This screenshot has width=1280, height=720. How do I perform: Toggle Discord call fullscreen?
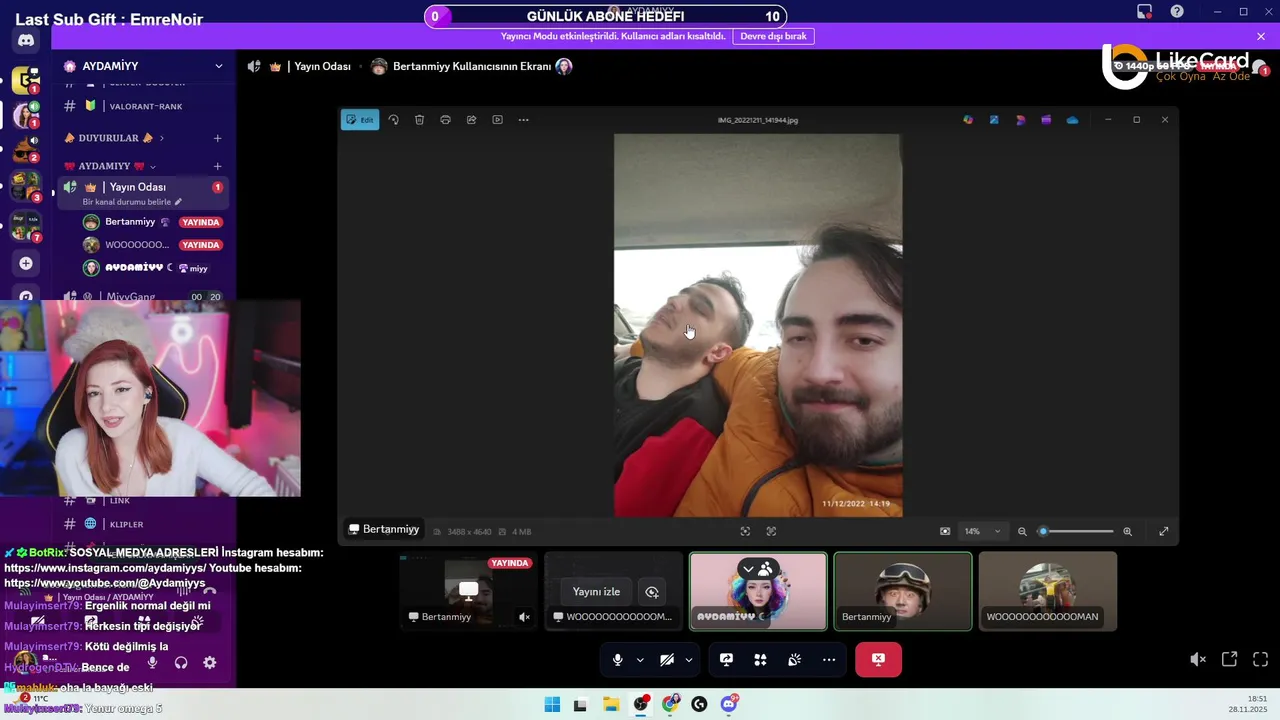pos(1261,660)
